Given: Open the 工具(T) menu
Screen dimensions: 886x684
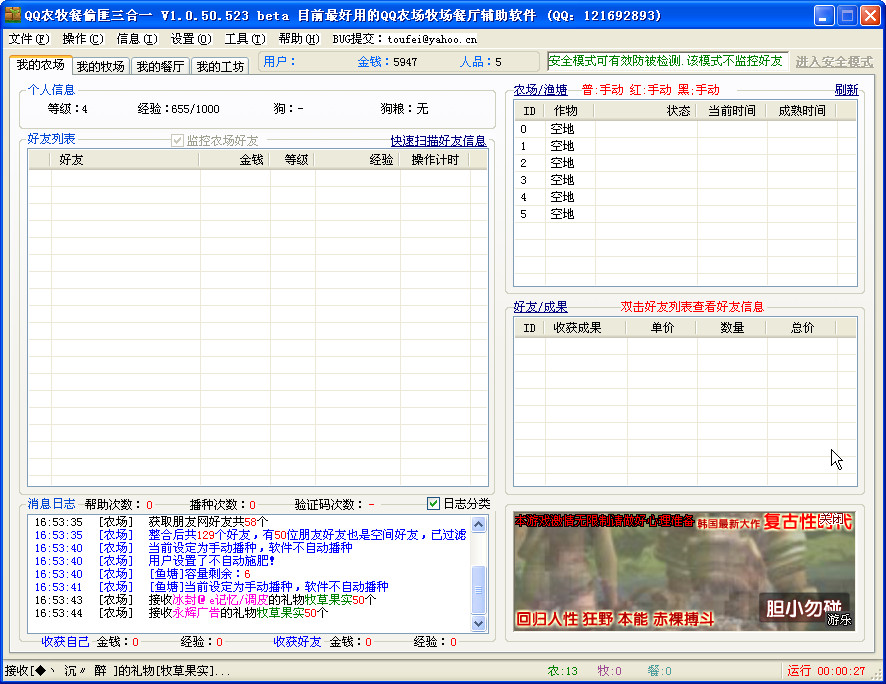Looking at the screenshot, I should point(245,38).
